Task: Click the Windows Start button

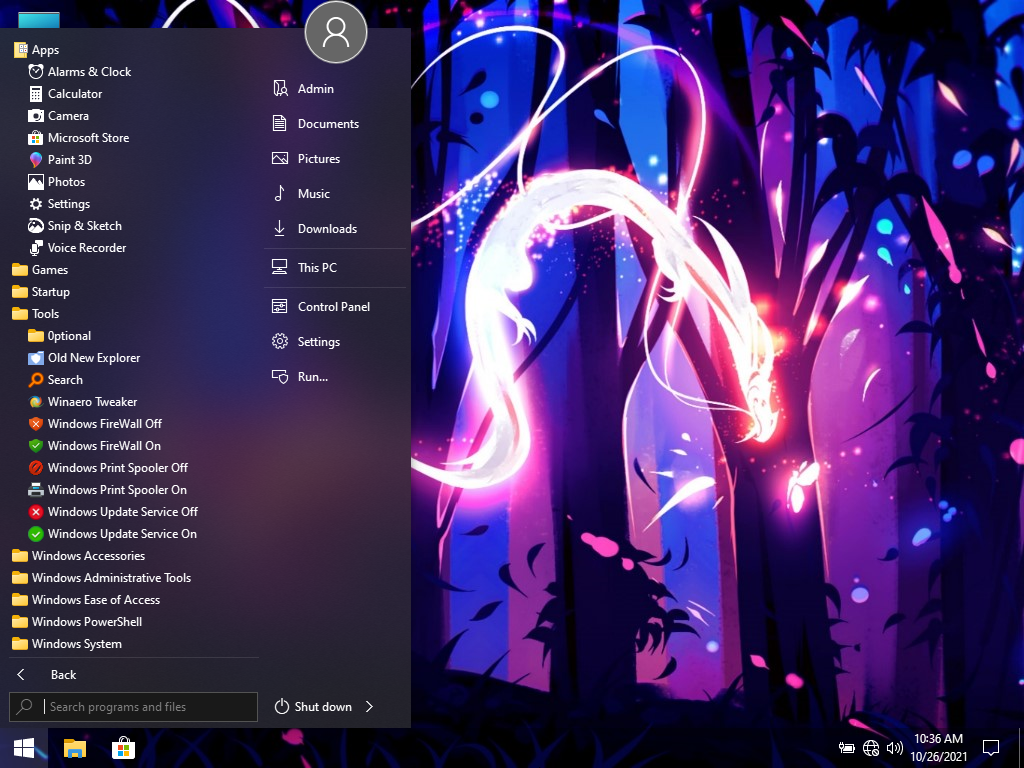Action: tap(24, 748)
